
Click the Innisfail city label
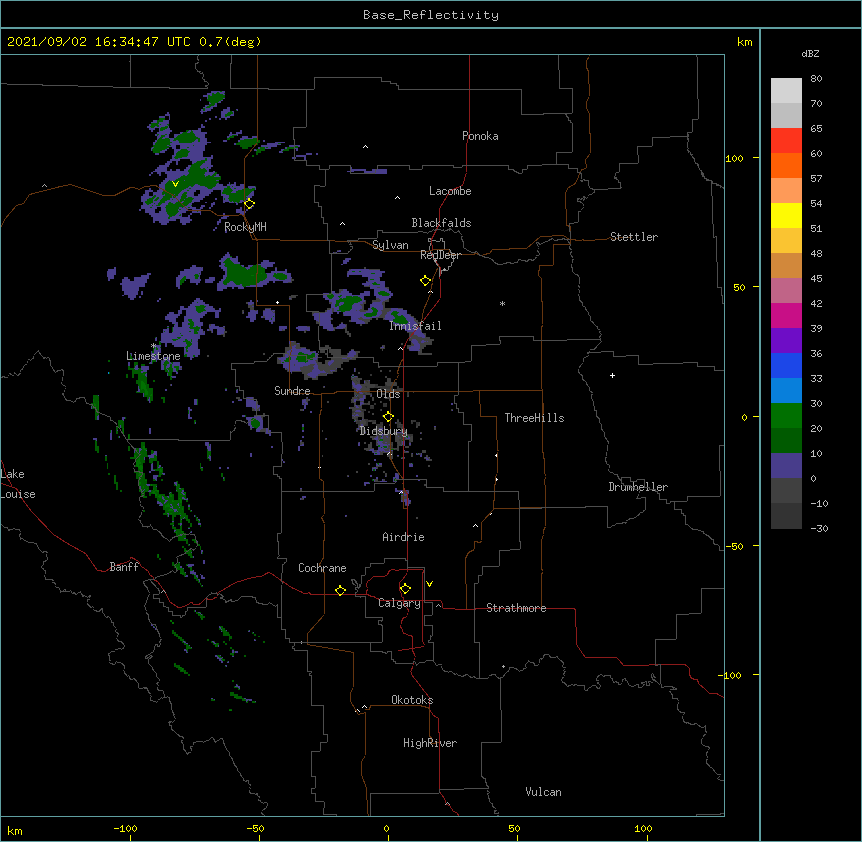(x=415, y=326)
